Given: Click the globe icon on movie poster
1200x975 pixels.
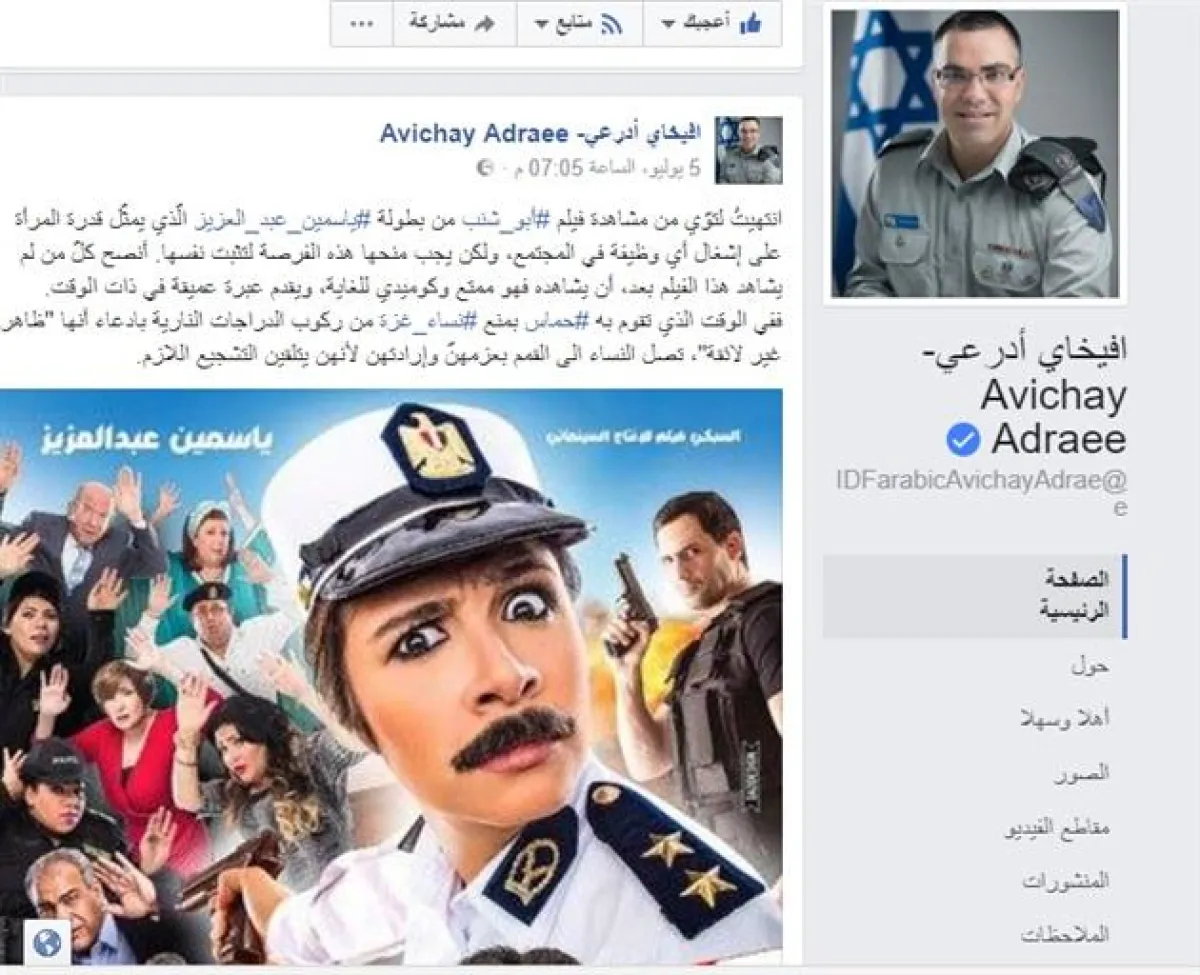Looking at the screenshot, I should pos(46,942).
